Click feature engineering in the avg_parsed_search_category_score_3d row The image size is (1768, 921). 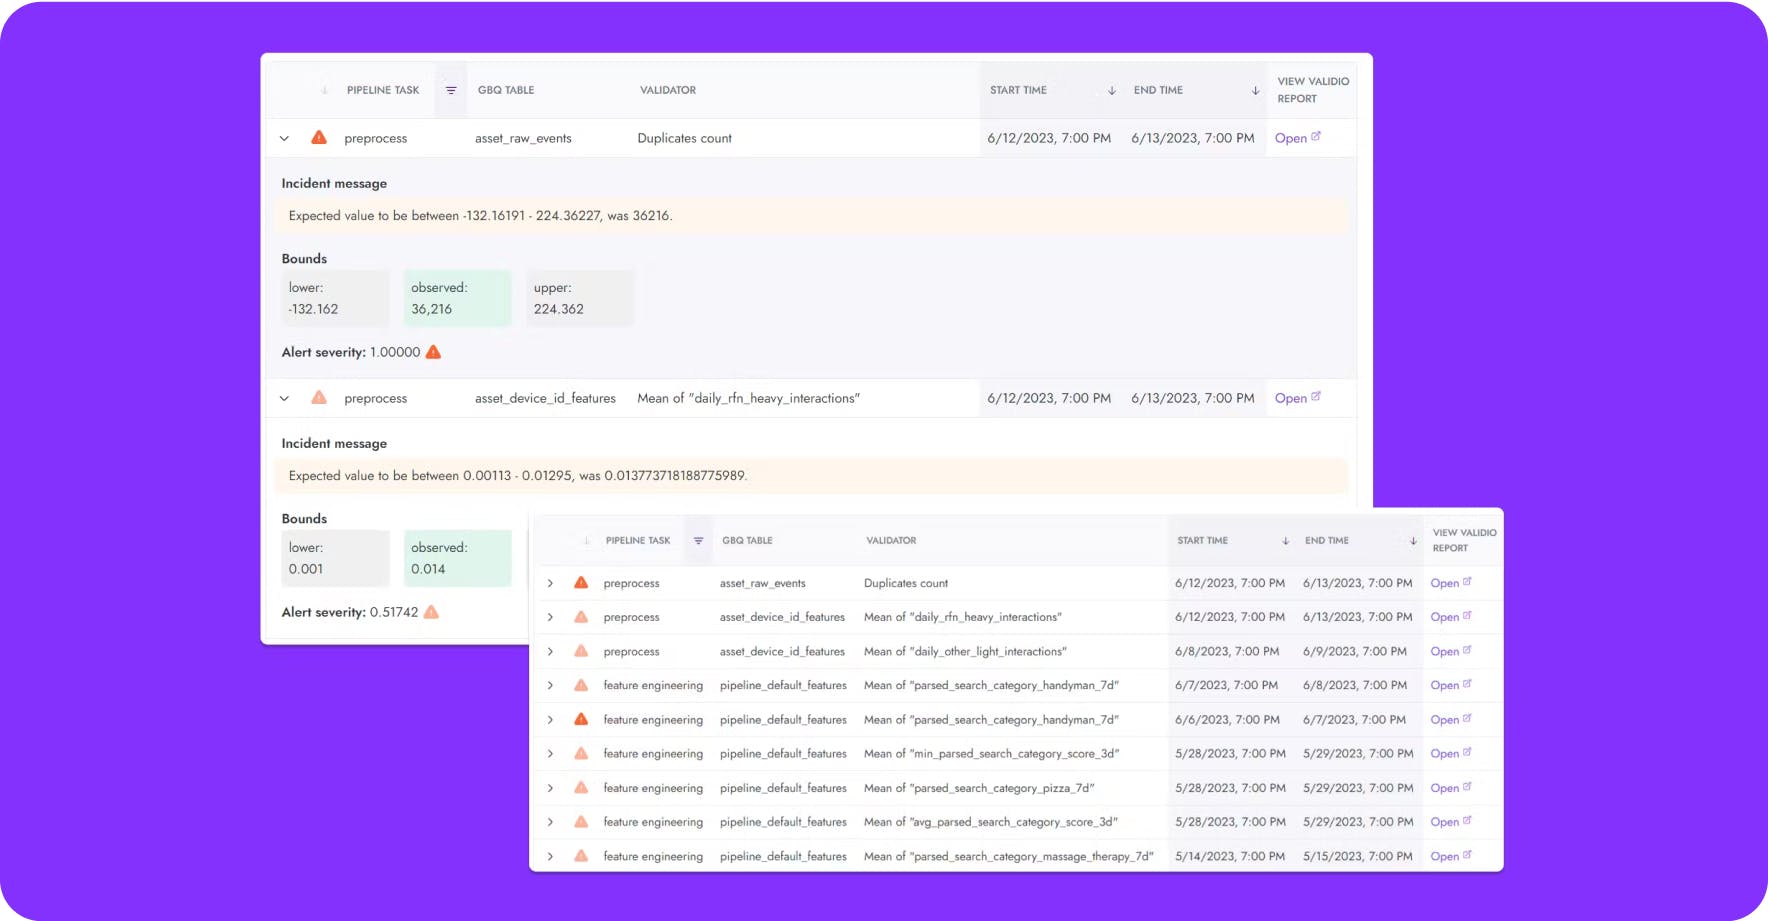point(653,822)
